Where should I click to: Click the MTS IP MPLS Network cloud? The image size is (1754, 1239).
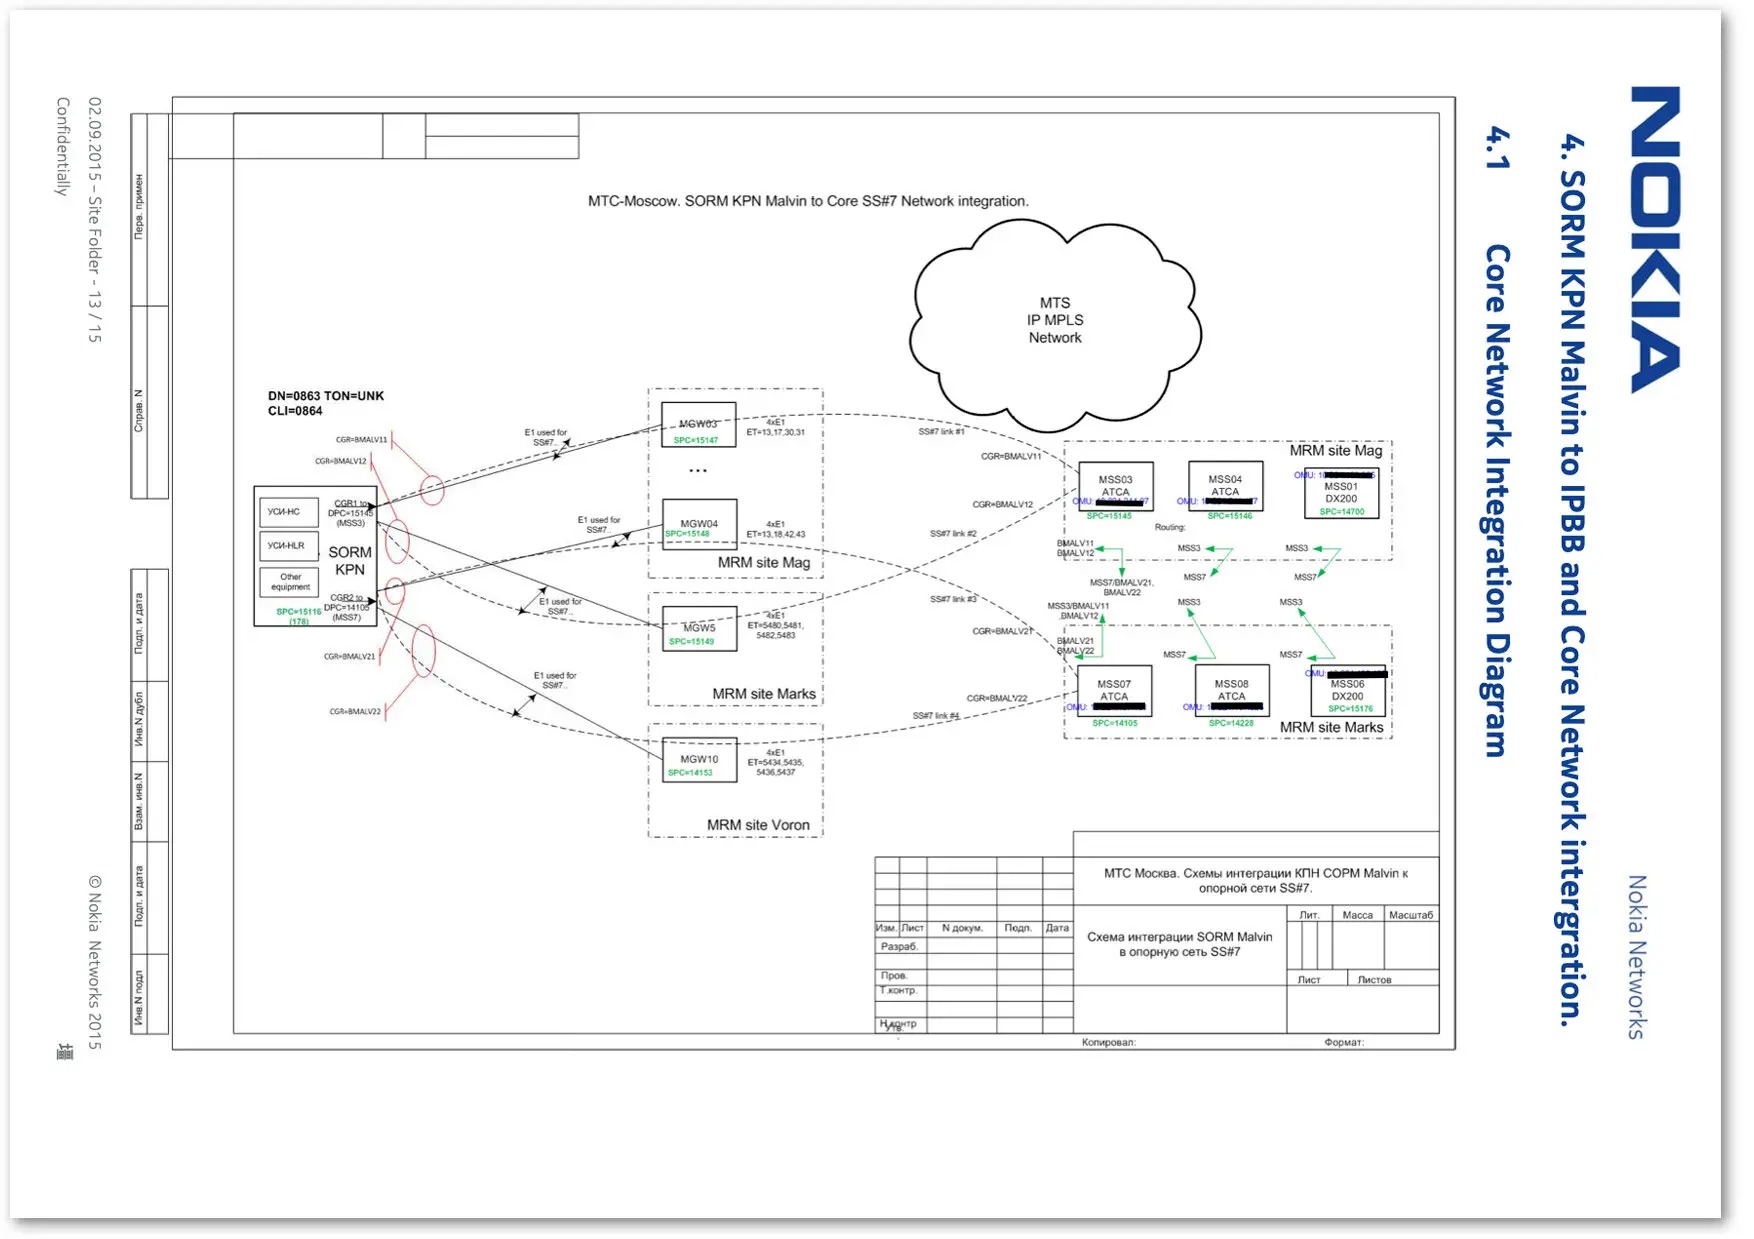tap(1055, 320)
